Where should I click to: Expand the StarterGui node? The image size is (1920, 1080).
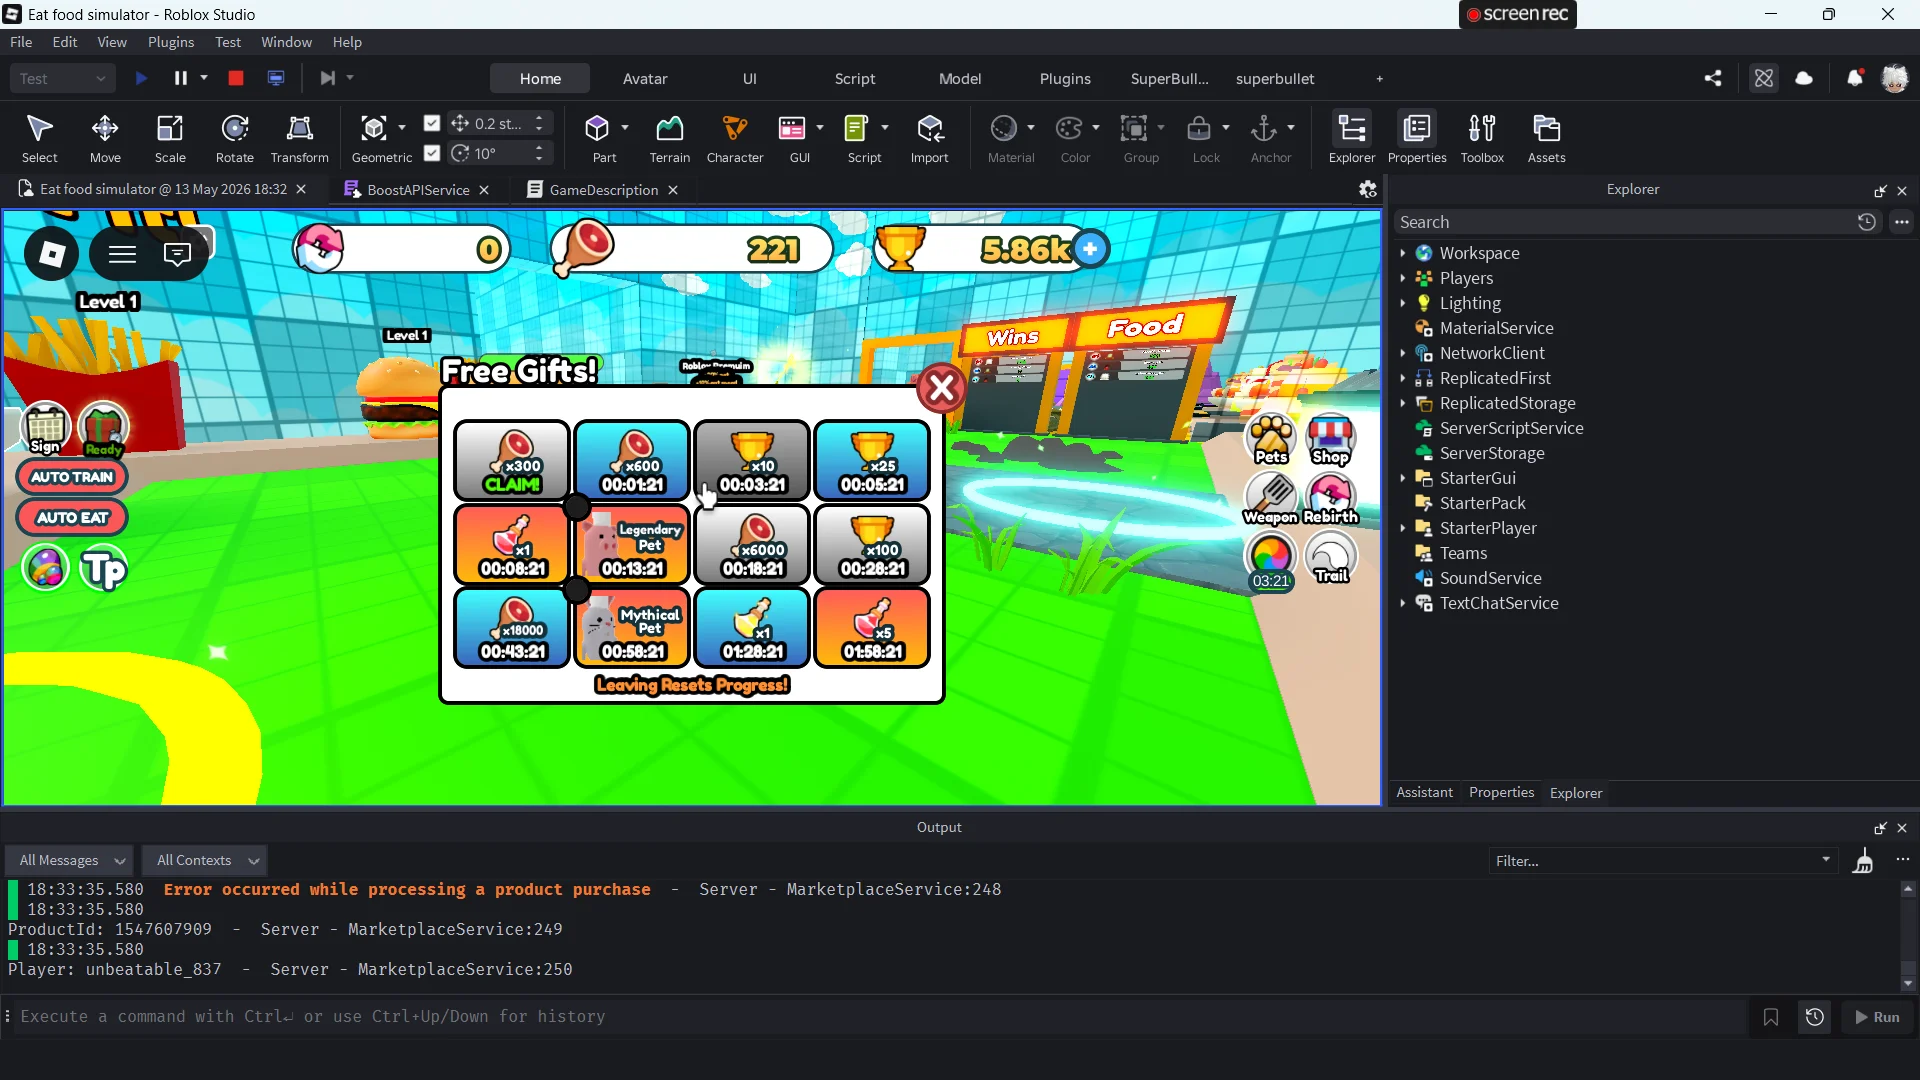click(x=1403, y=478)
